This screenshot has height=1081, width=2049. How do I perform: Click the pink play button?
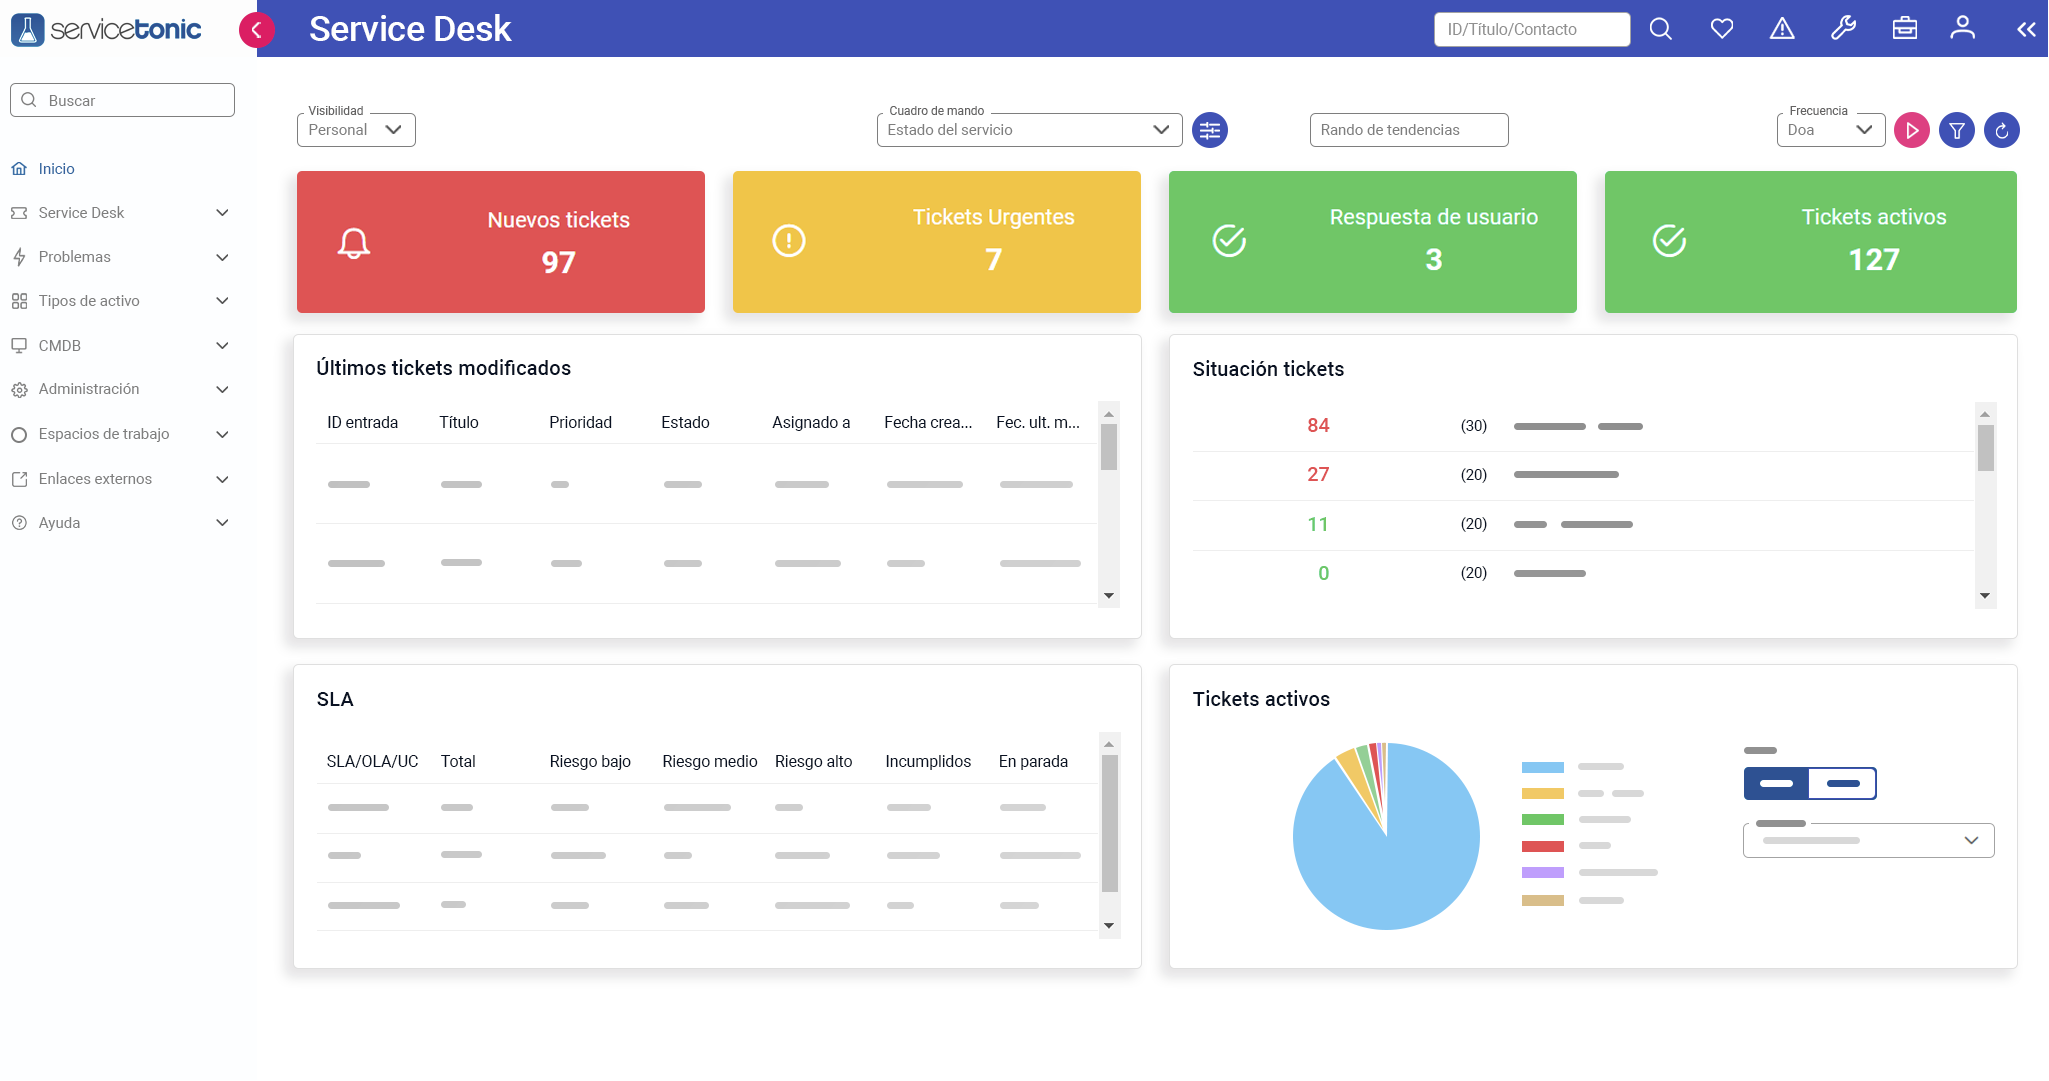1911,130
